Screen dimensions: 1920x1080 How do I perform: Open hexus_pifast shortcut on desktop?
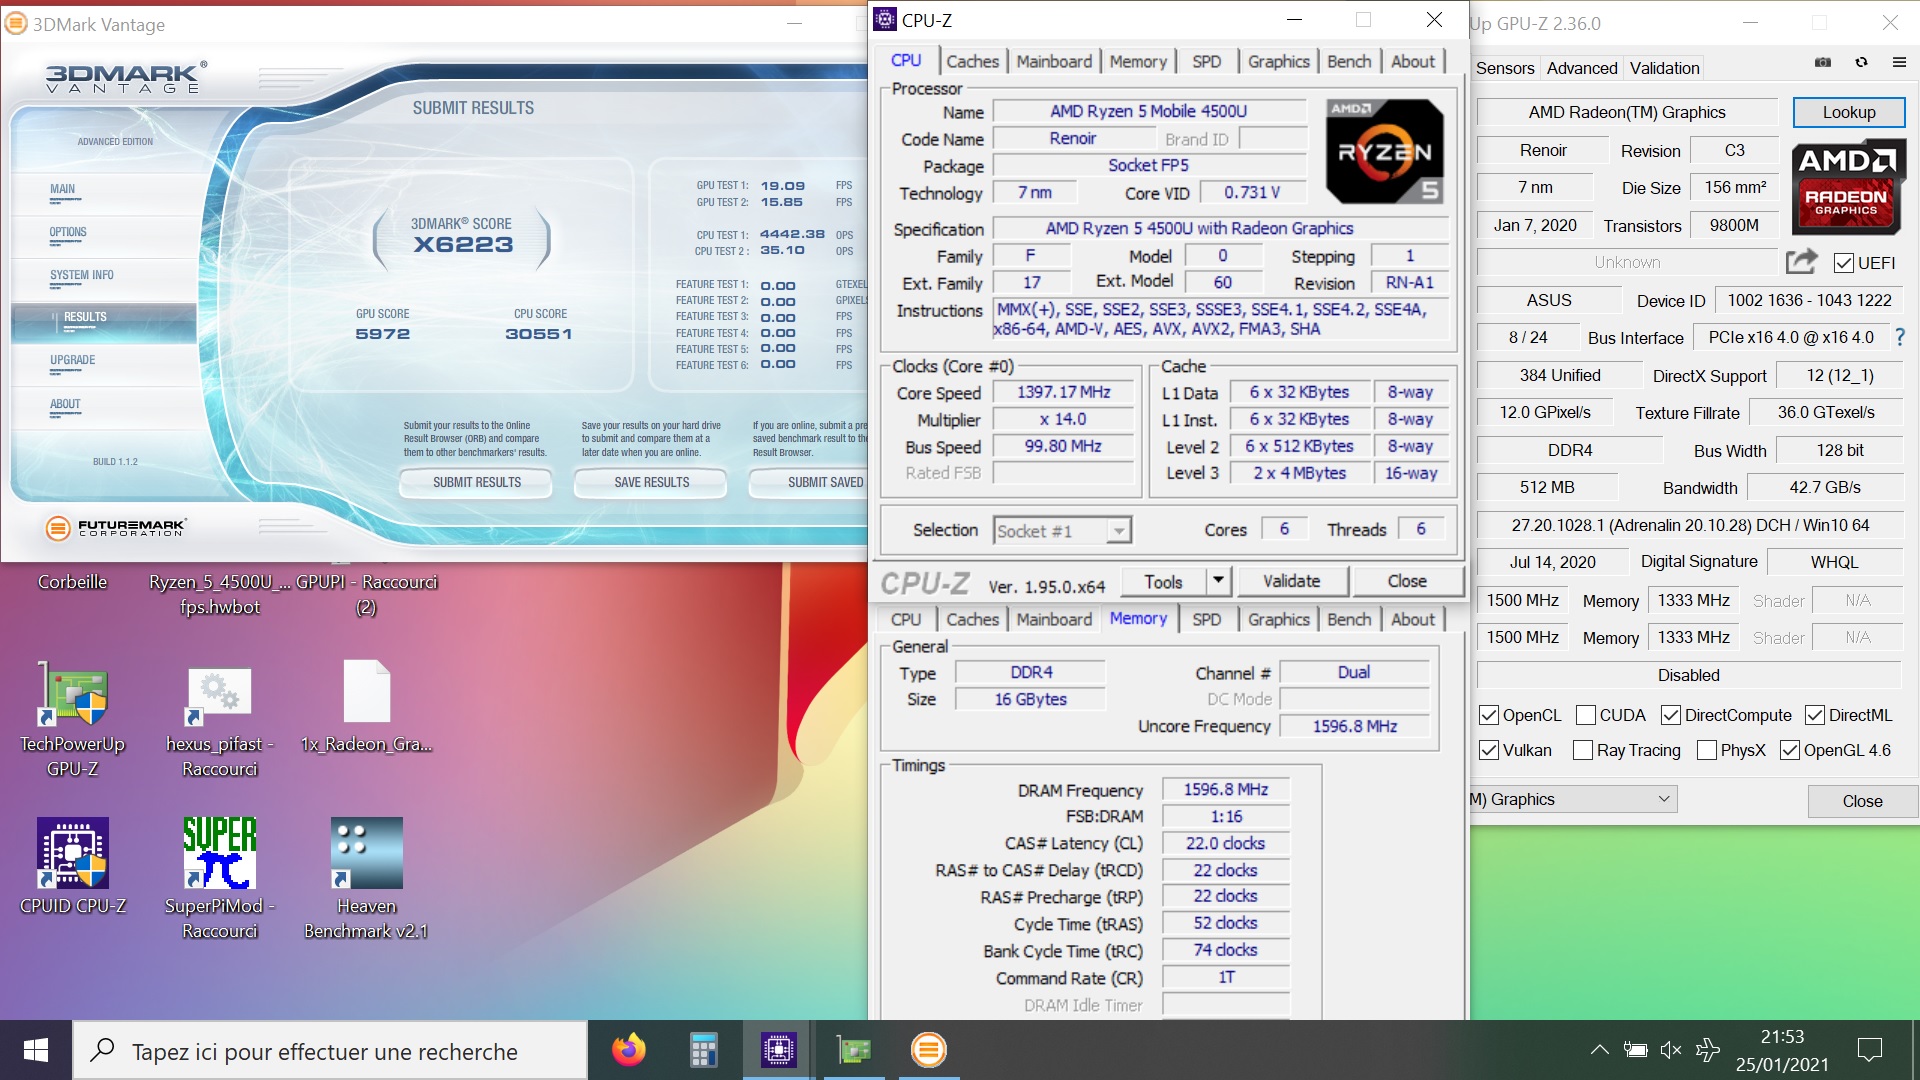[x=219, y=720]
